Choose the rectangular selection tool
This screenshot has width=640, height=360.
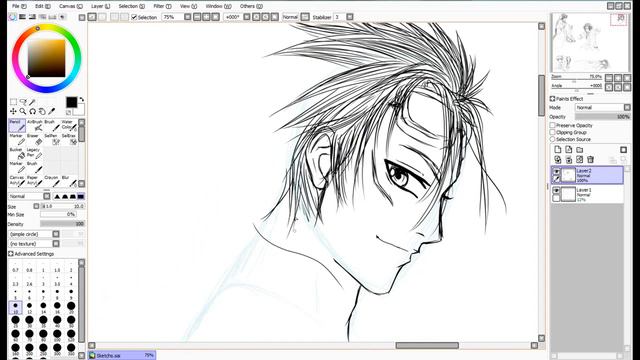pyautogui.click(x=13, y=102)
